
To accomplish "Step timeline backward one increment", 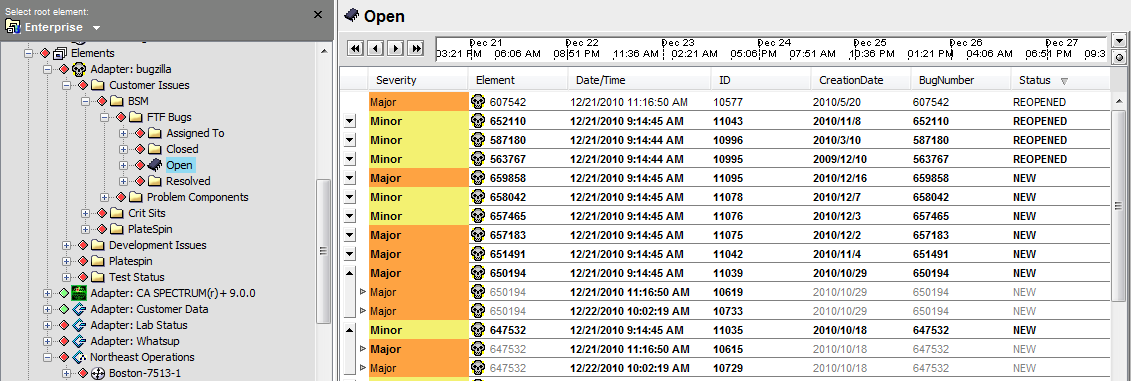I will point(375,48).
